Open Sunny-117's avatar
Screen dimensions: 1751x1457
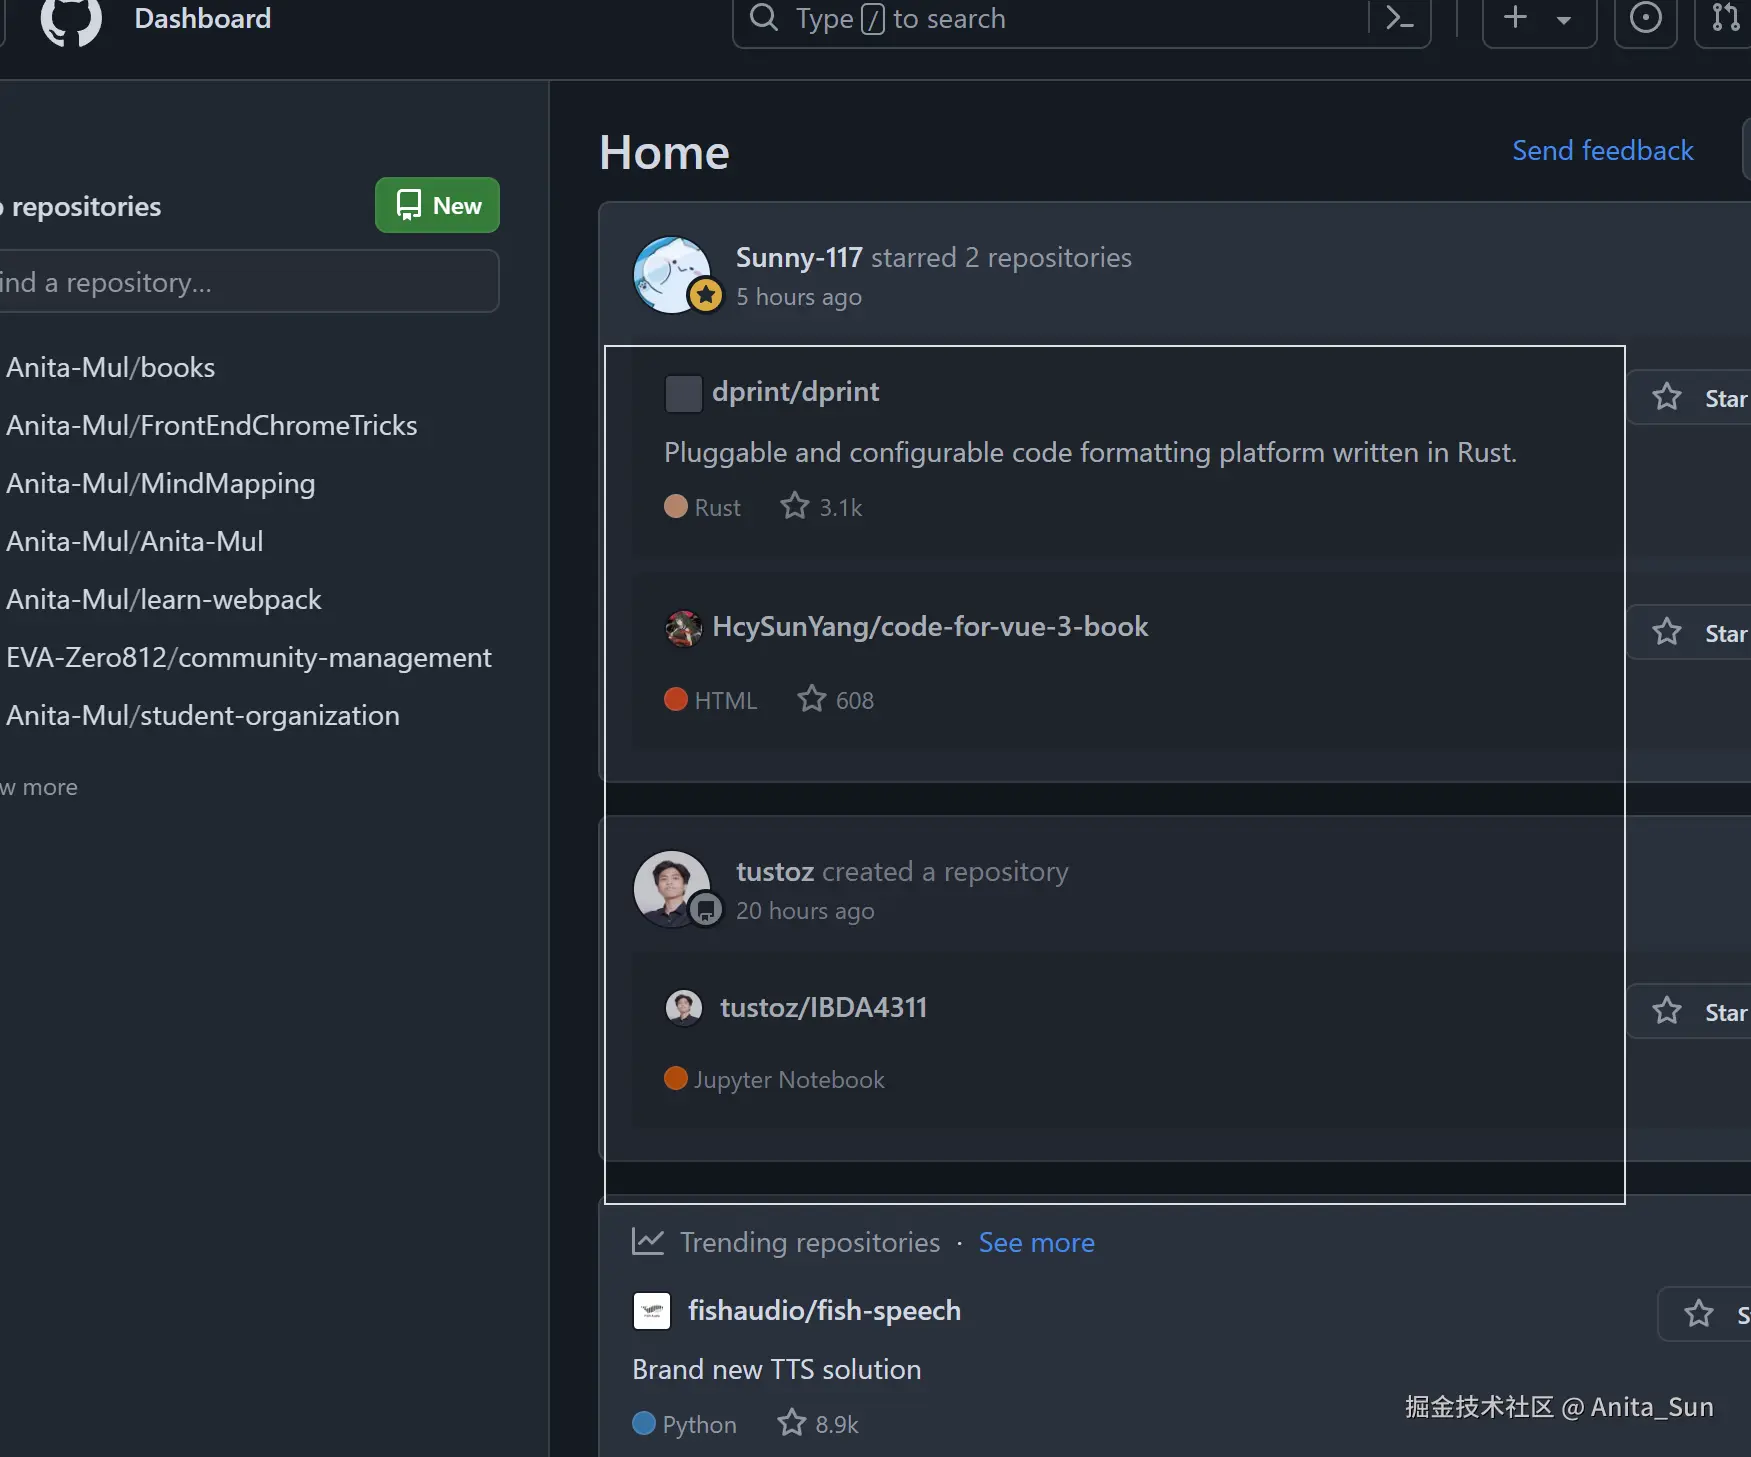click(x=672, y=274)
